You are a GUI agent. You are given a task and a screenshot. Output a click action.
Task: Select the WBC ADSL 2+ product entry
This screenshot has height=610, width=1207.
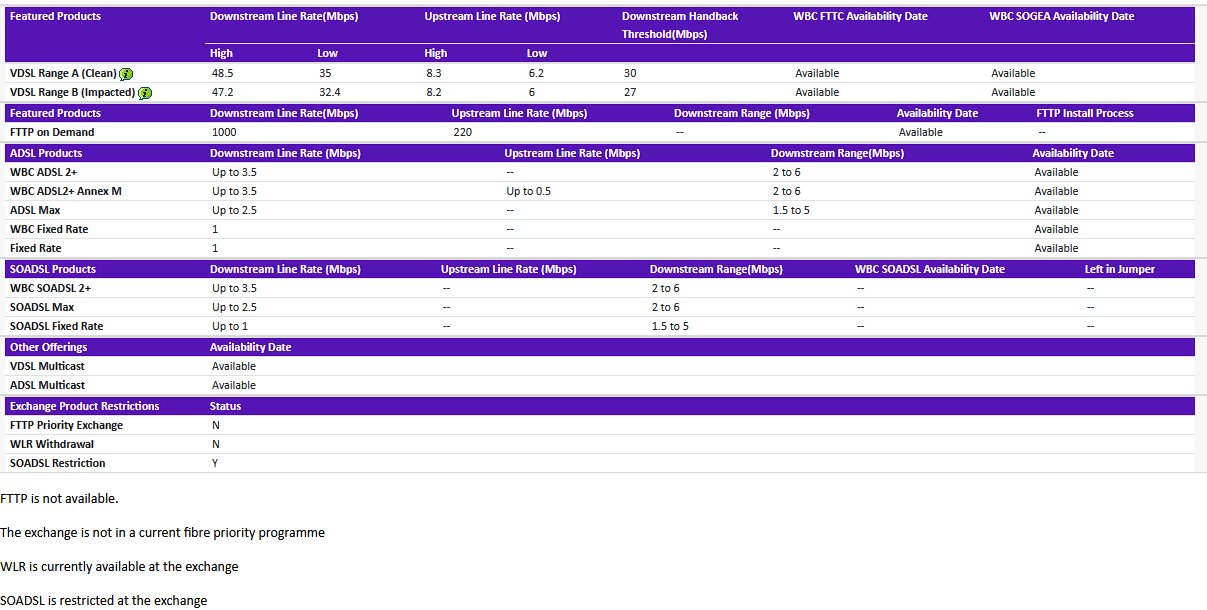(x=46, y=171)
